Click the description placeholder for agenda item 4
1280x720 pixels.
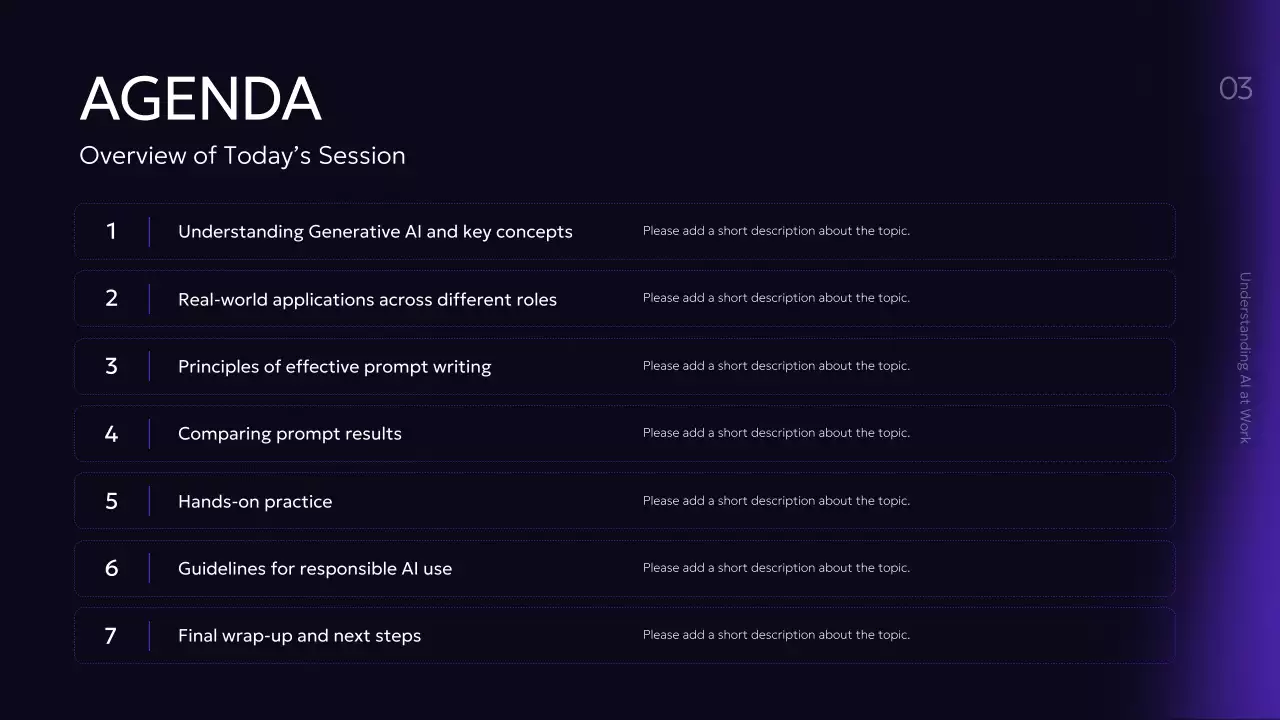tap(776, 433)
